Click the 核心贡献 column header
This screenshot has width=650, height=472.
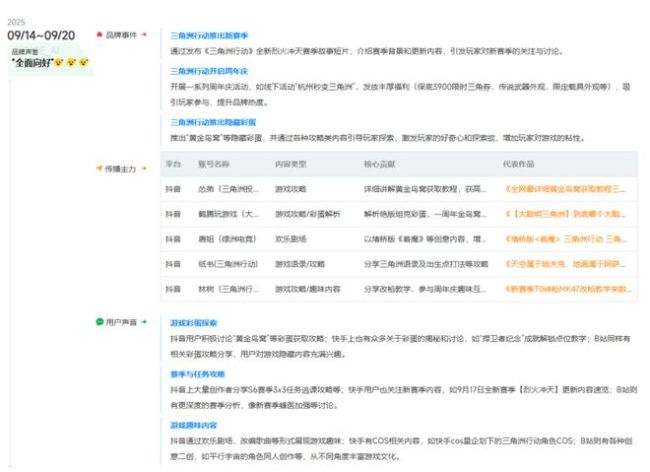pos(379,164)
